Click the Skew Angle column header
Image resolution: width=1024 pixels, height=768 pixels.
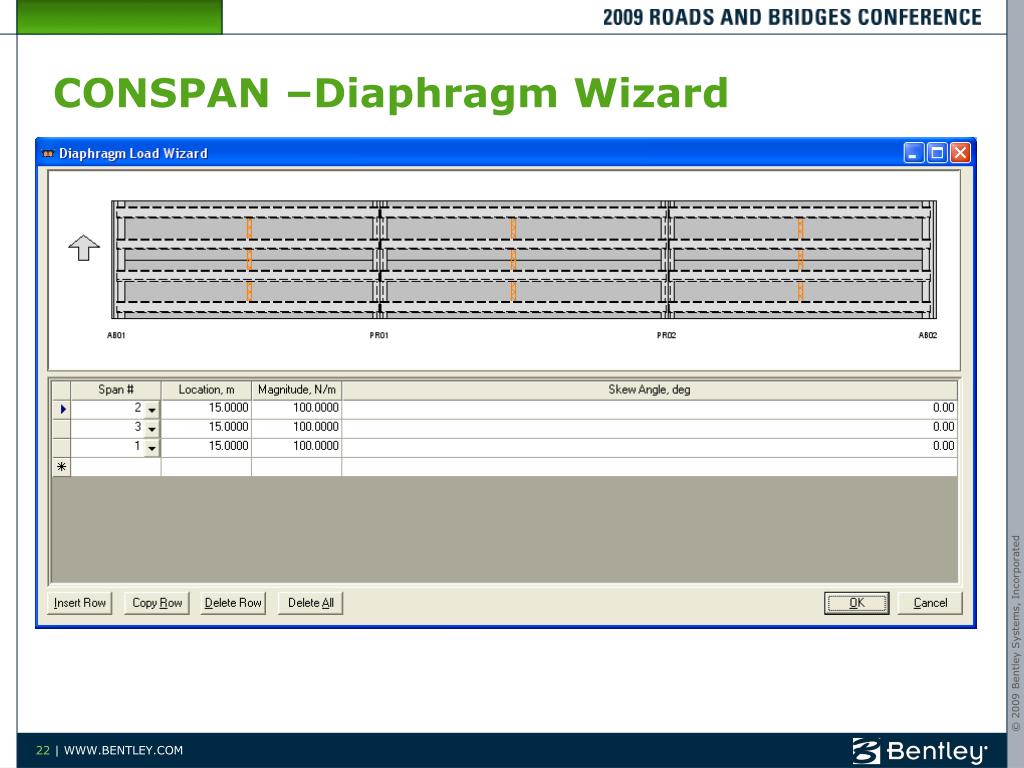(649, 390)
